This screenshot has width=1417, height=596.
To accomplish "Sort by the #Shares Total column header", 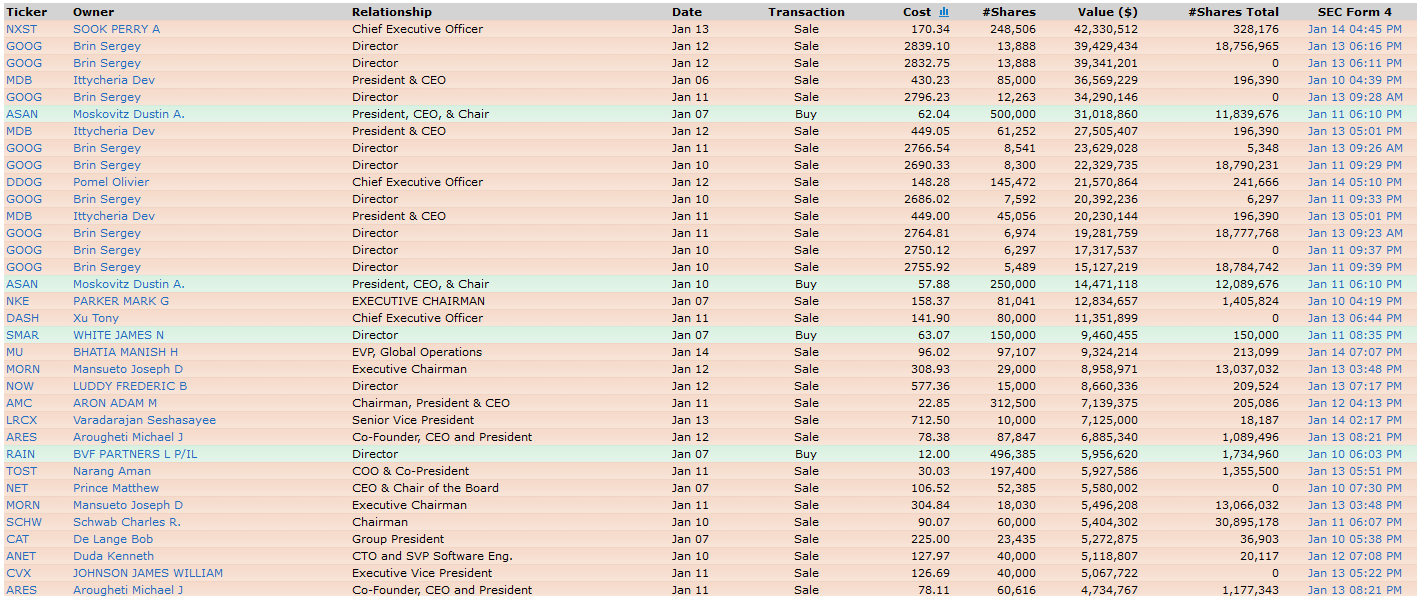I will [1233, 12].
